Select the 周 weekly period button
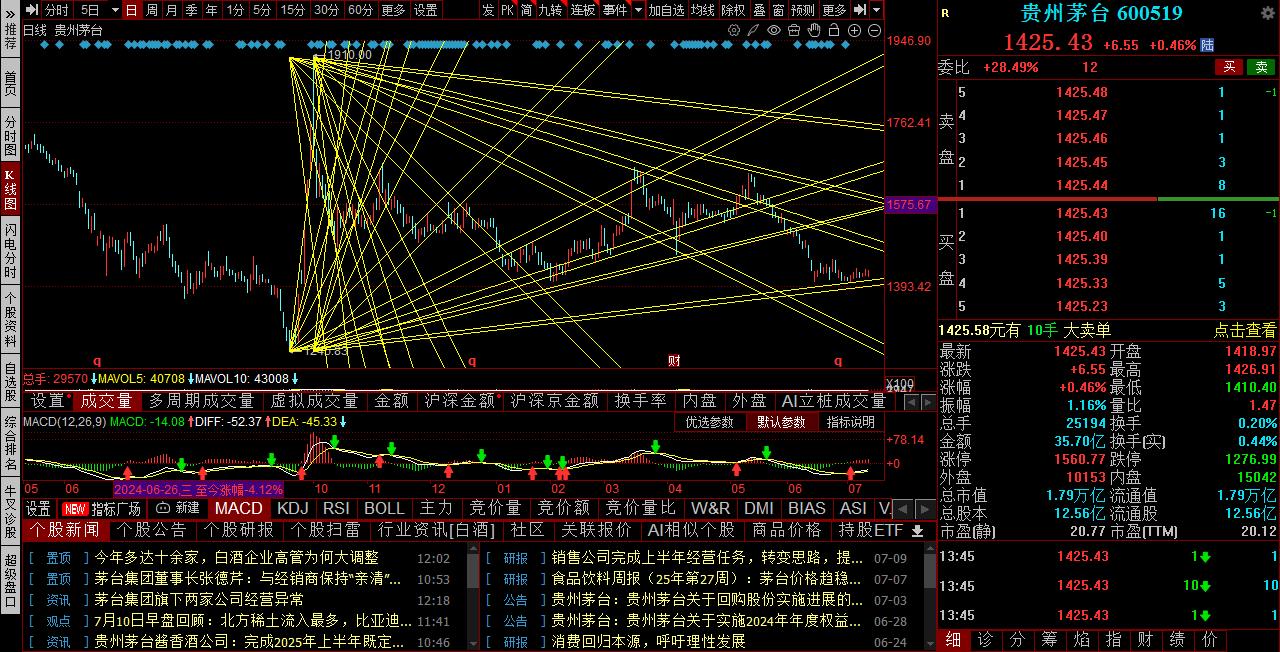1280x652 pixels. pyautogui.click(x=152, y=10)
